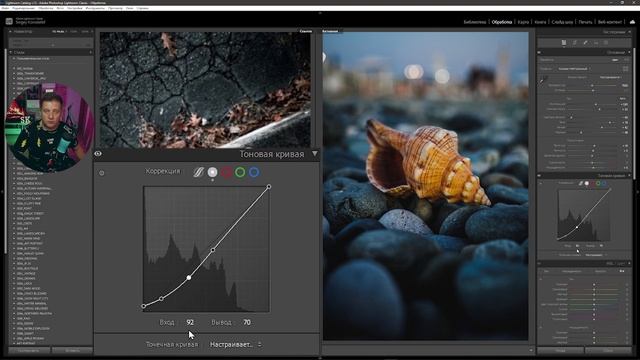The image size is (640, 360).
Task: Open the Печать module
Action: 585,22
